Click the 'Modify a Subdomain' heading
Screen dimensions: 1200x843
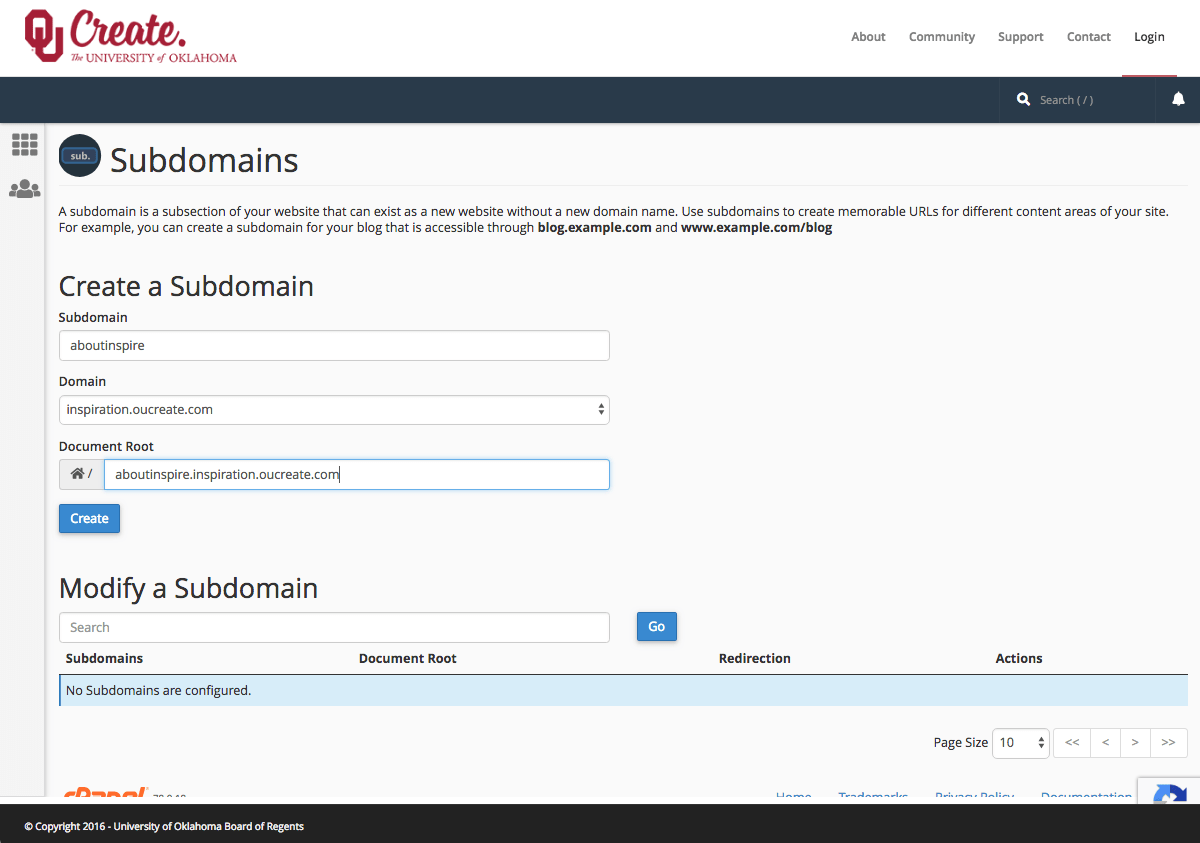188,588
